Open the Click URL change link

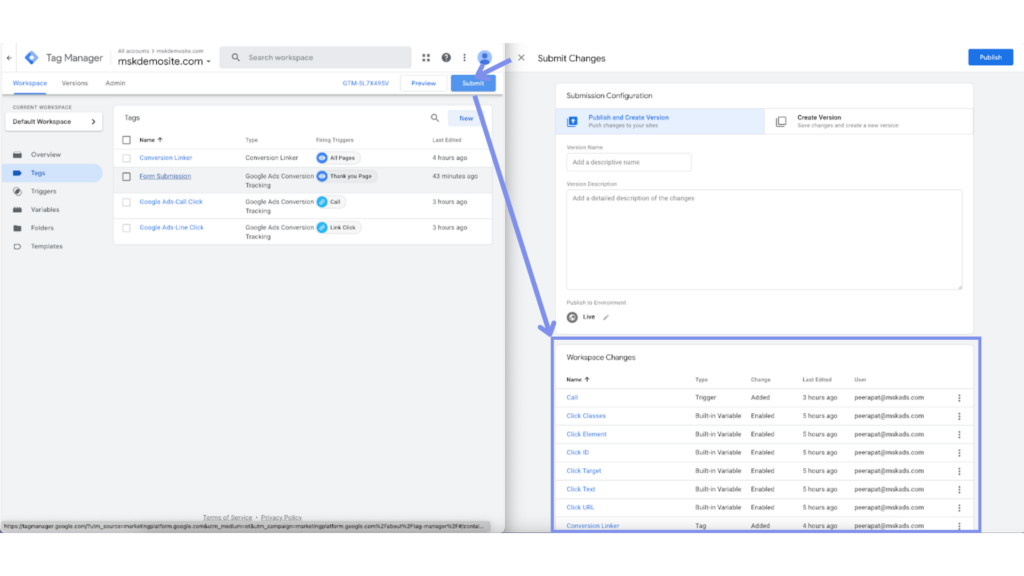coord(580,507)
